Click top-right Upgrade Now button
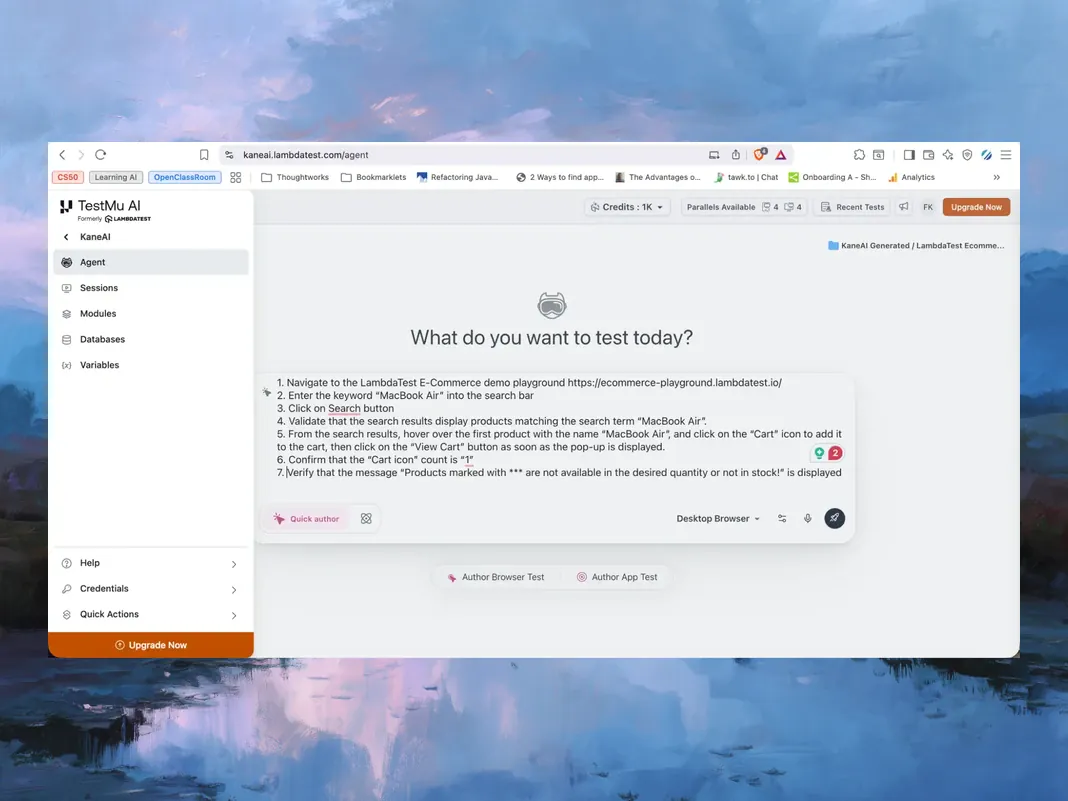This screenshot has height=801, width=1068. click(x=976, y=207)
